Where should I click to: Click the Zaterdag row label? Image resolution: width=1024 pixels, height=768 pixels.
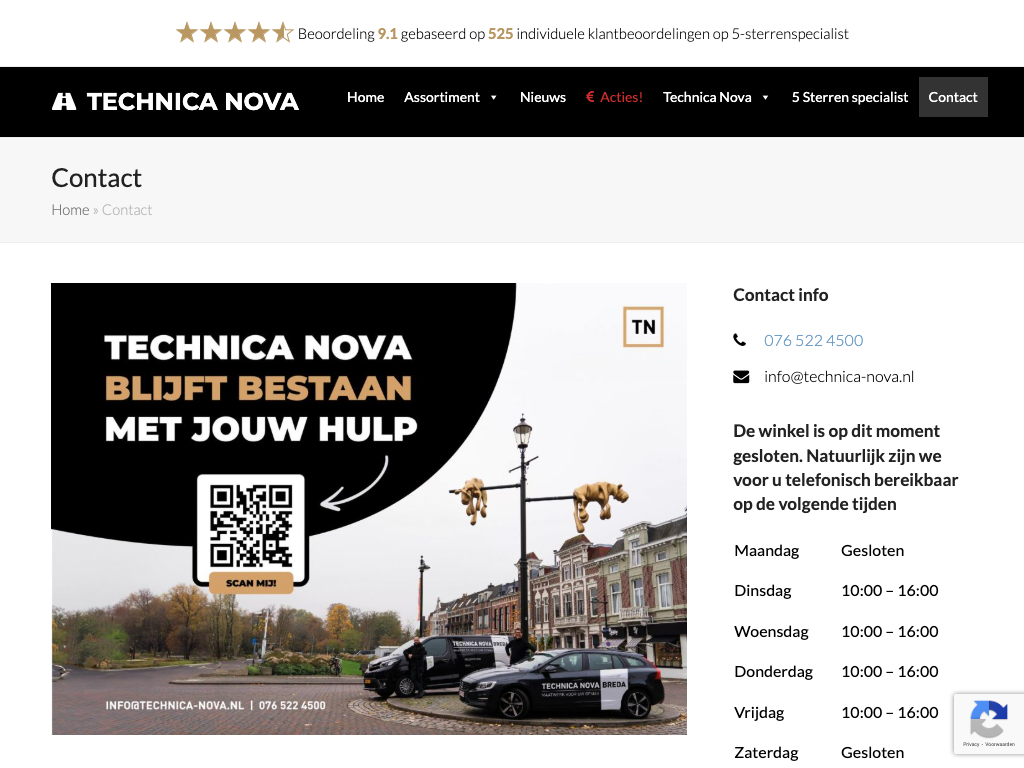pyautogui.click(x=766, y=752)
